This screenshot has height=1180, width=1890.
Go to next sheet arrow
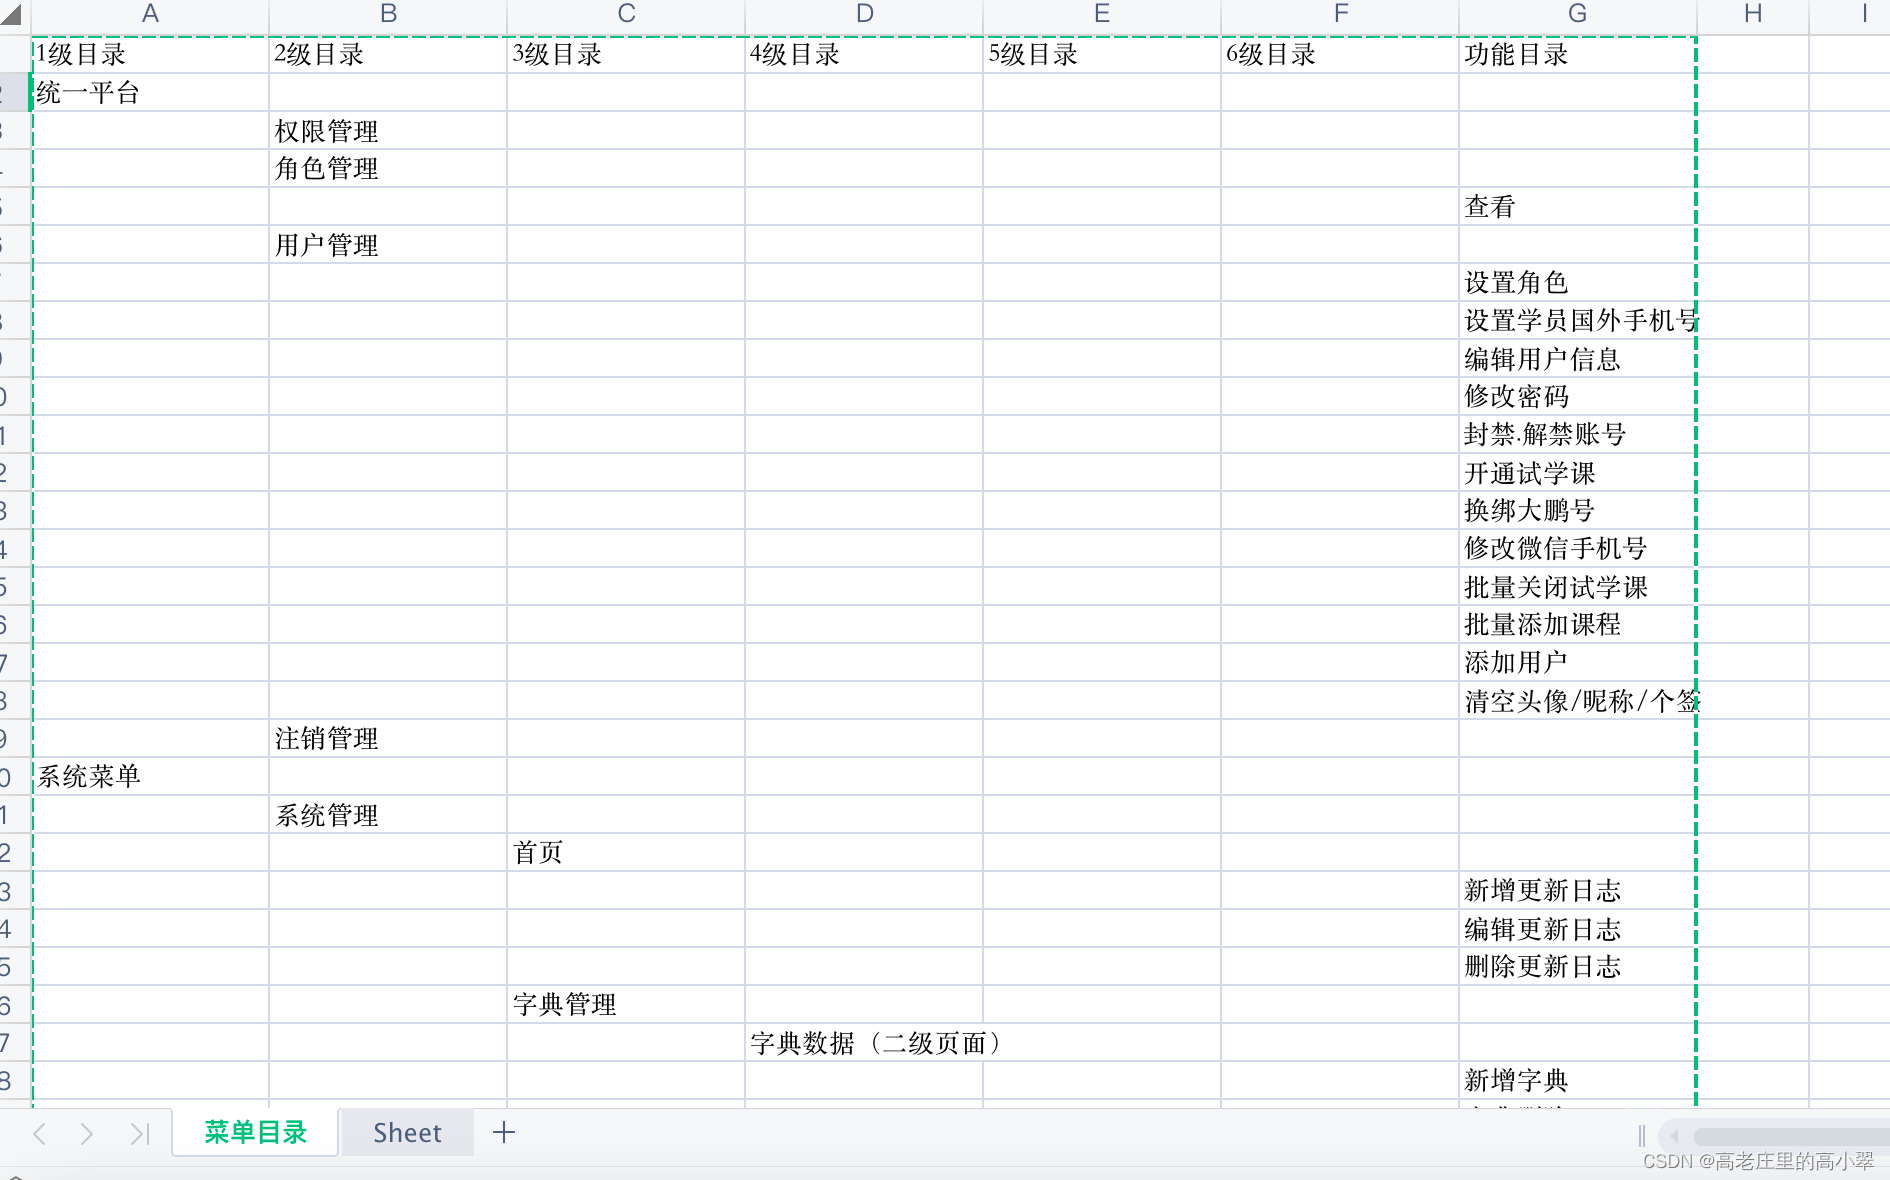click(87, 1133)
